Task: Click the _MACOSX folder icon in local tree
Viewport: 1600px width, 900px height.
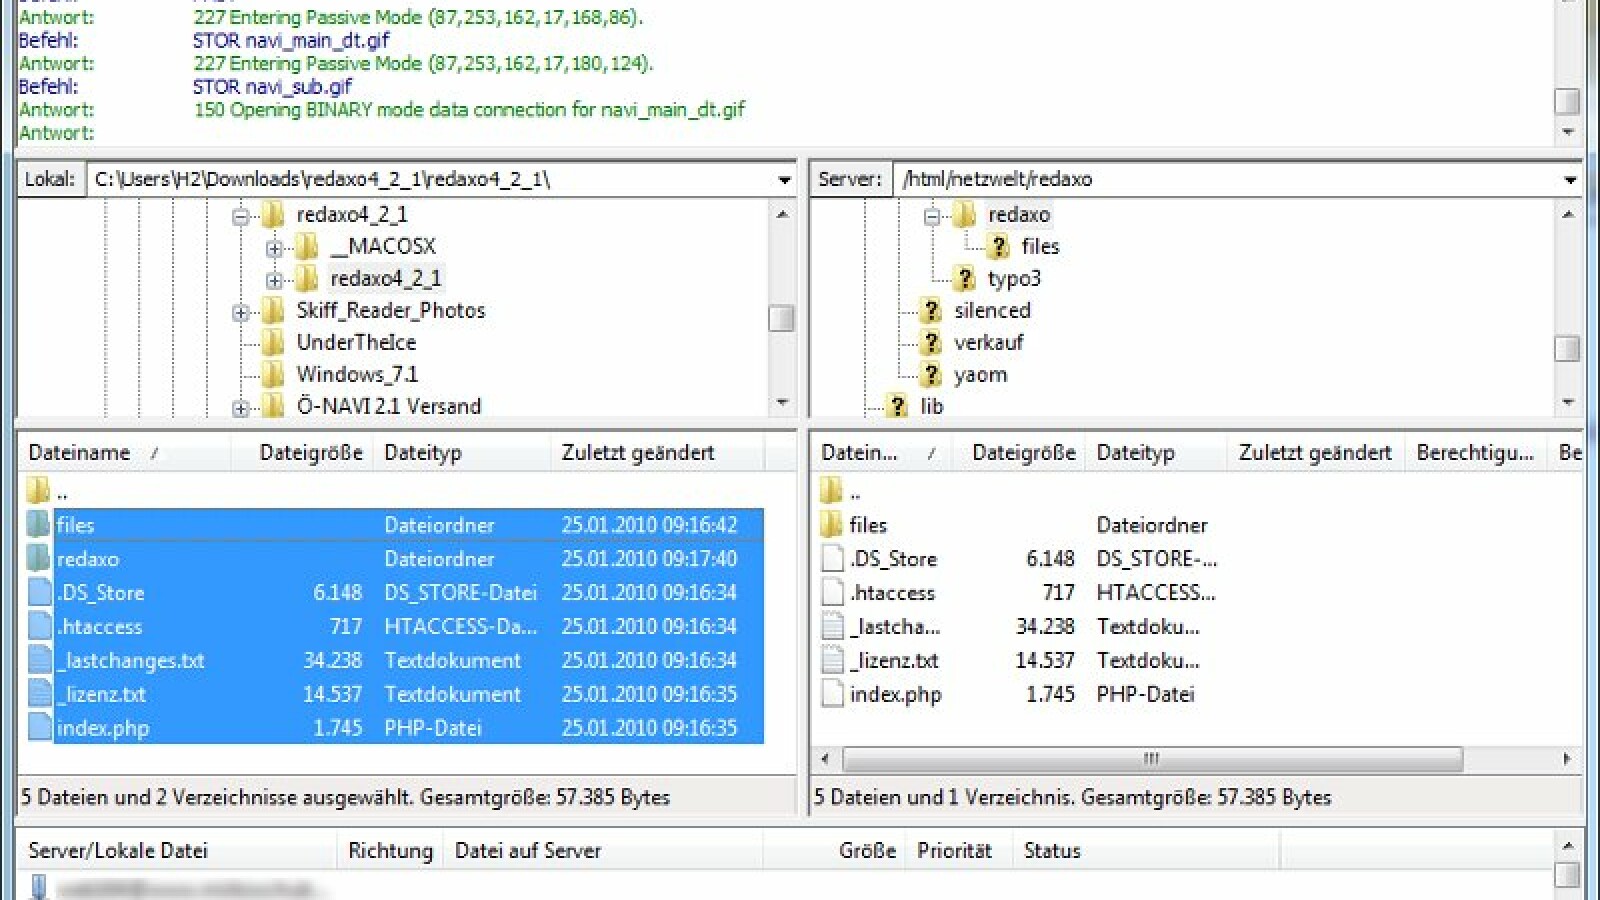Action: tap(306, 246)
